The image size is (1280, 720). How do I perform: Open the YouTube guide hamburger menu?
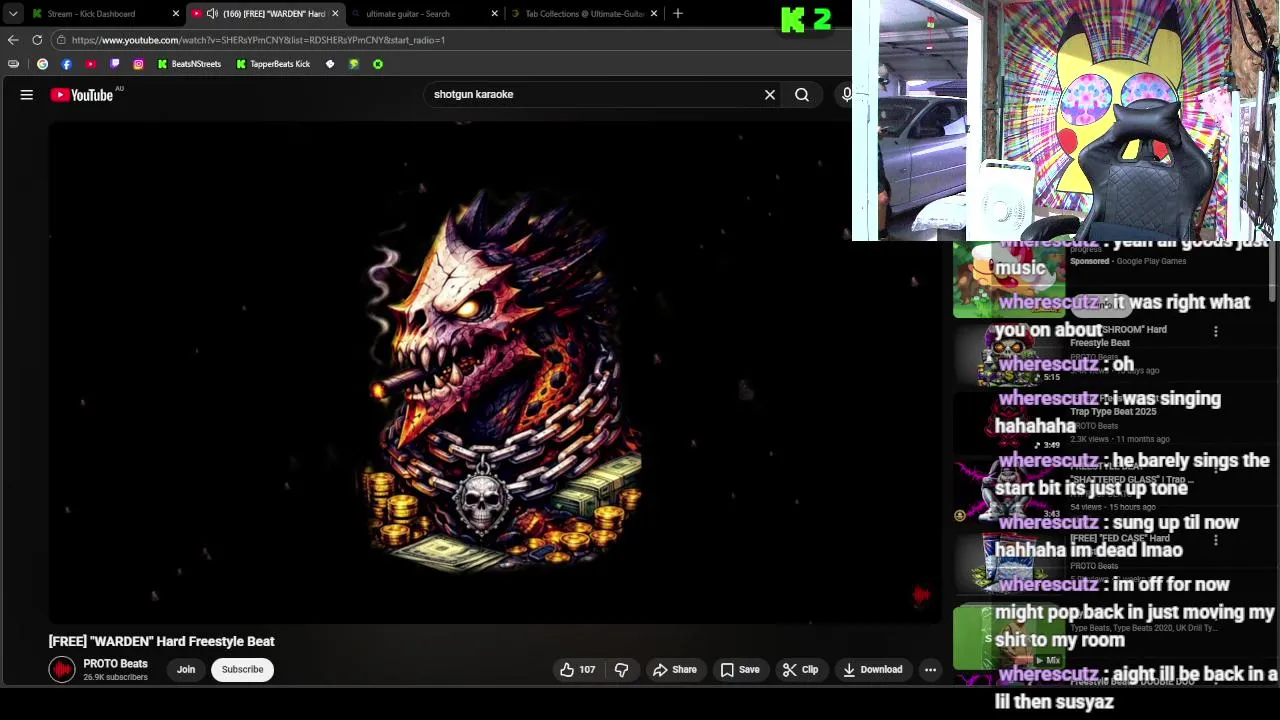tap(27, 95)
